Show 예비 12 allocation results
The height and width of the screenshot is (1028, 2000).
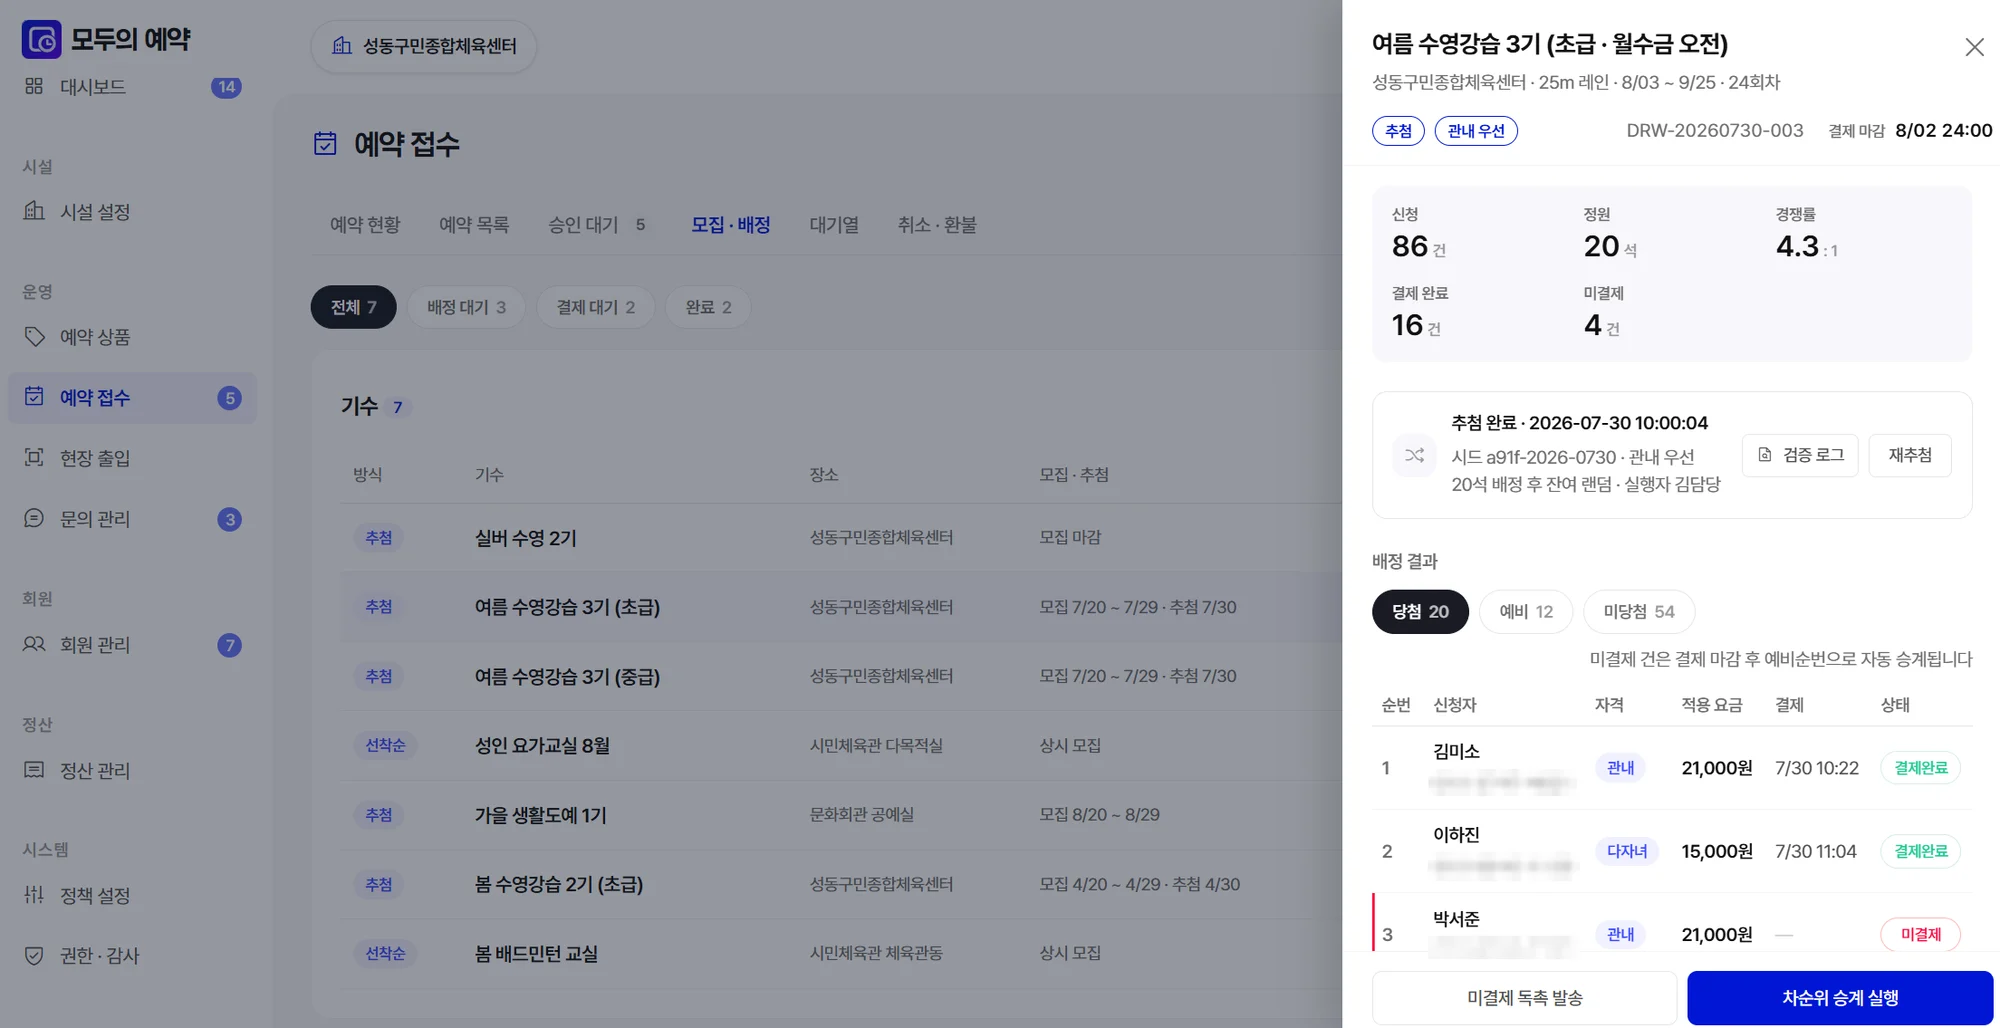[1526, 612]
